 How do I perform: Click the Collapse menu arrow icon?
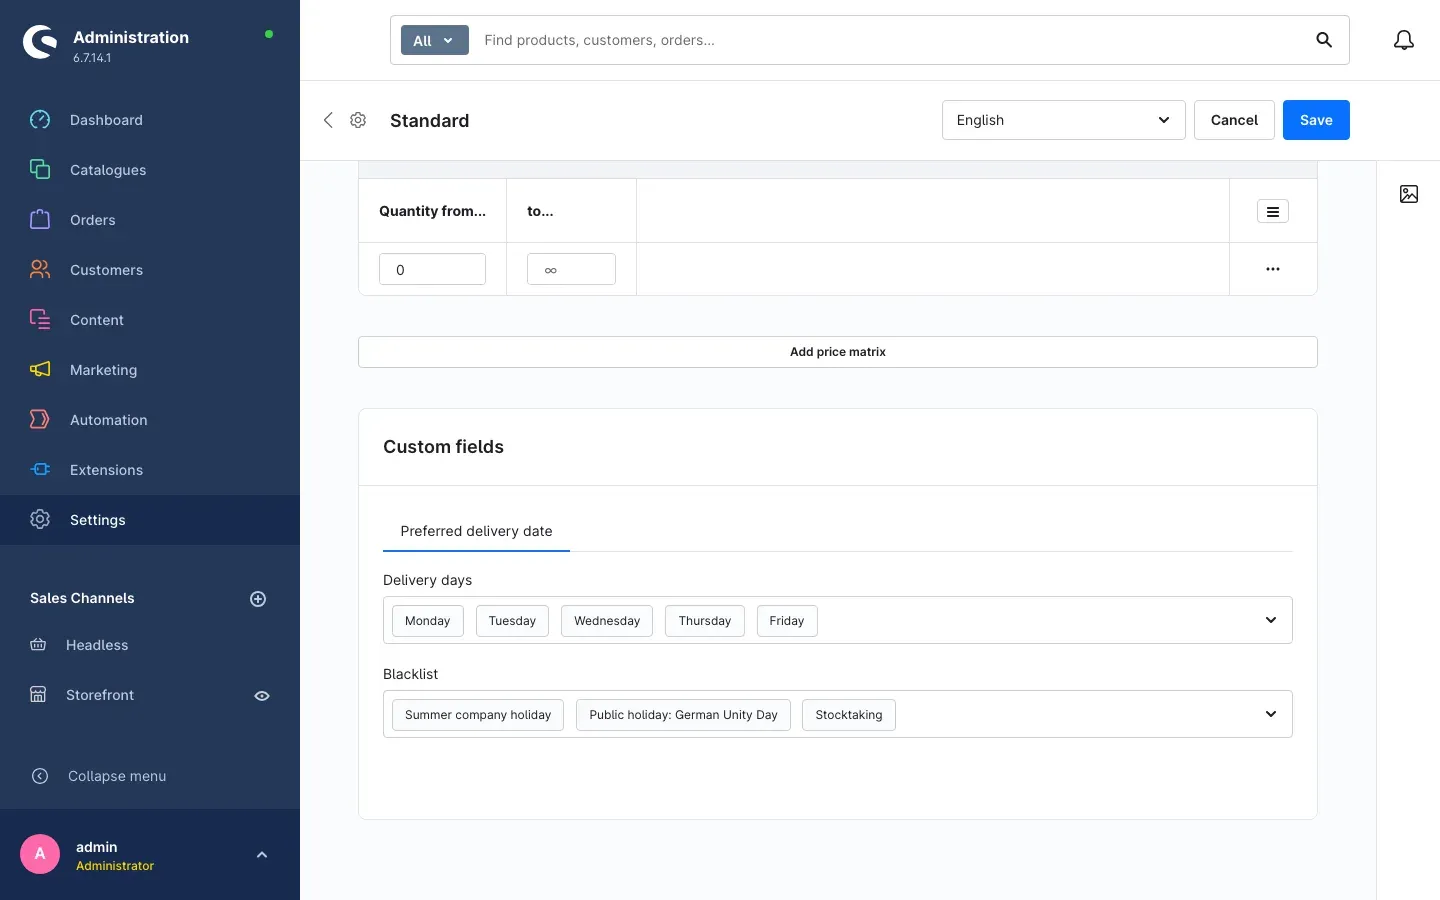click(x=40, y=776)
